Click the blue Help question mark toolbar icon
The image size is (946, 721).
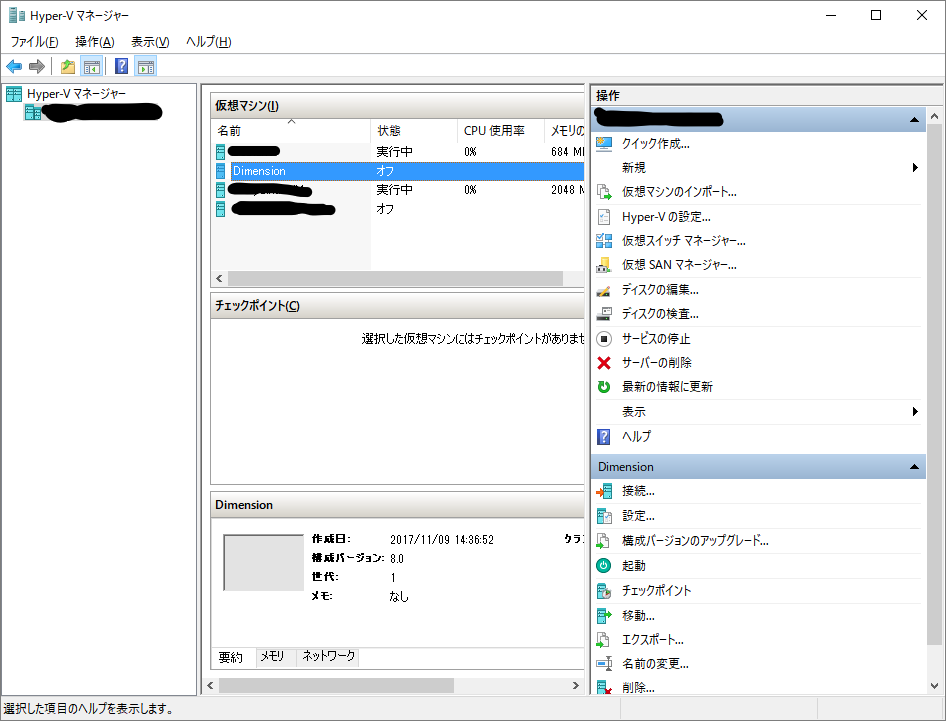tap(121, 66)
